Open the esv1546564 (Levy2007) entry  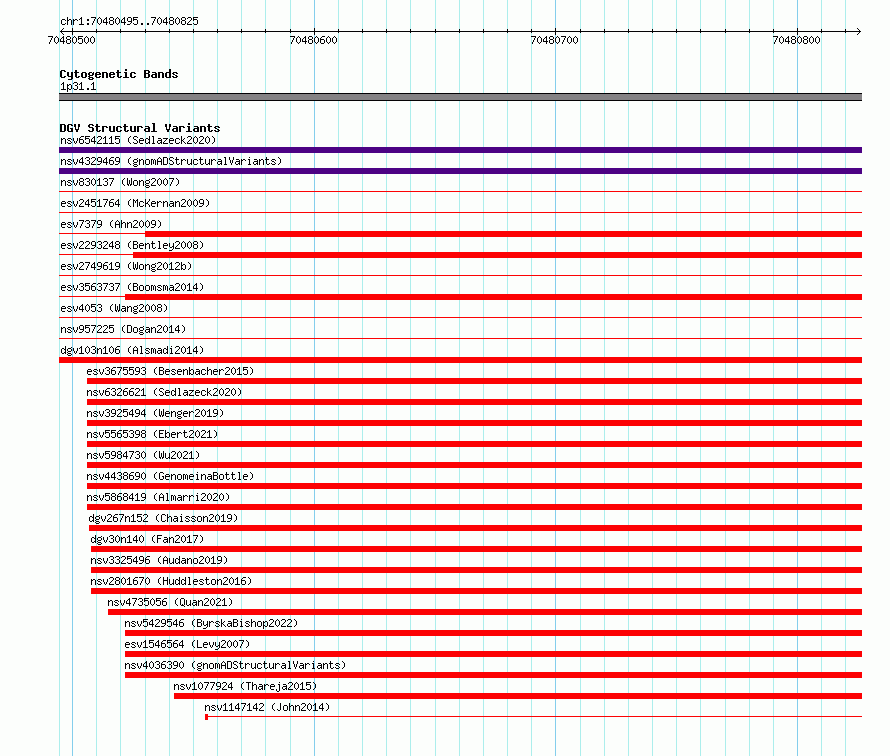tap(187, 644)
